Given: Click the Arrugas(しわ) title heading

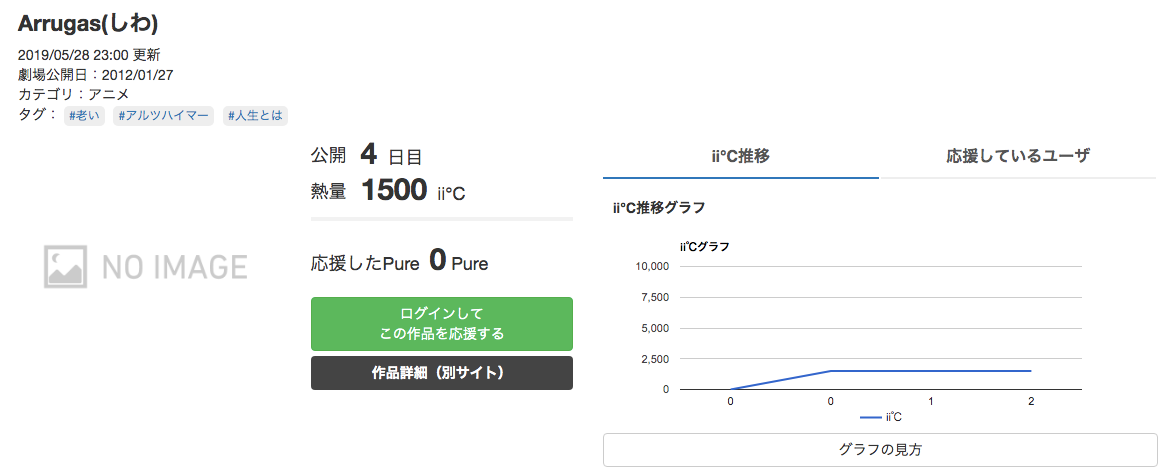Looking at the screenshot, I should click(x=88, y=23).
